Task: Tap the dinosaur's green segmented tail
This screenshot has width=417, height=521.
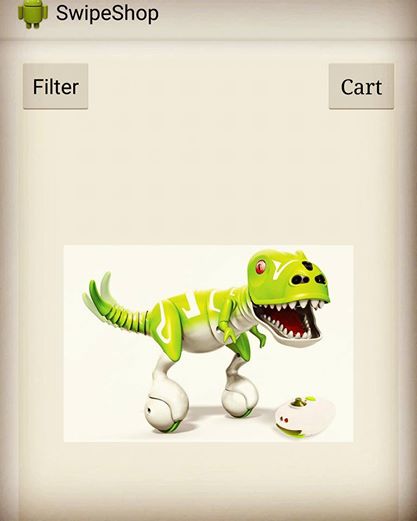Action: pyautogui.click(x=117, y=305)
